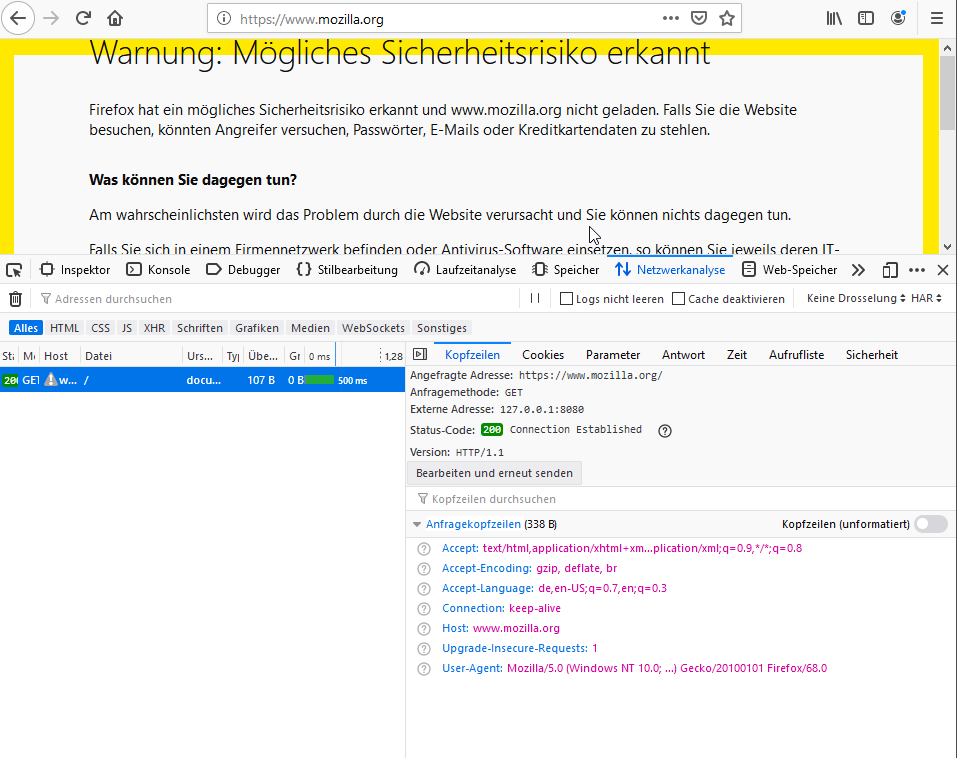This screenshot has width=957, height=758.
Task: Open the home page with the house icon
Action: pyautogui.click(x=115, y=18)
